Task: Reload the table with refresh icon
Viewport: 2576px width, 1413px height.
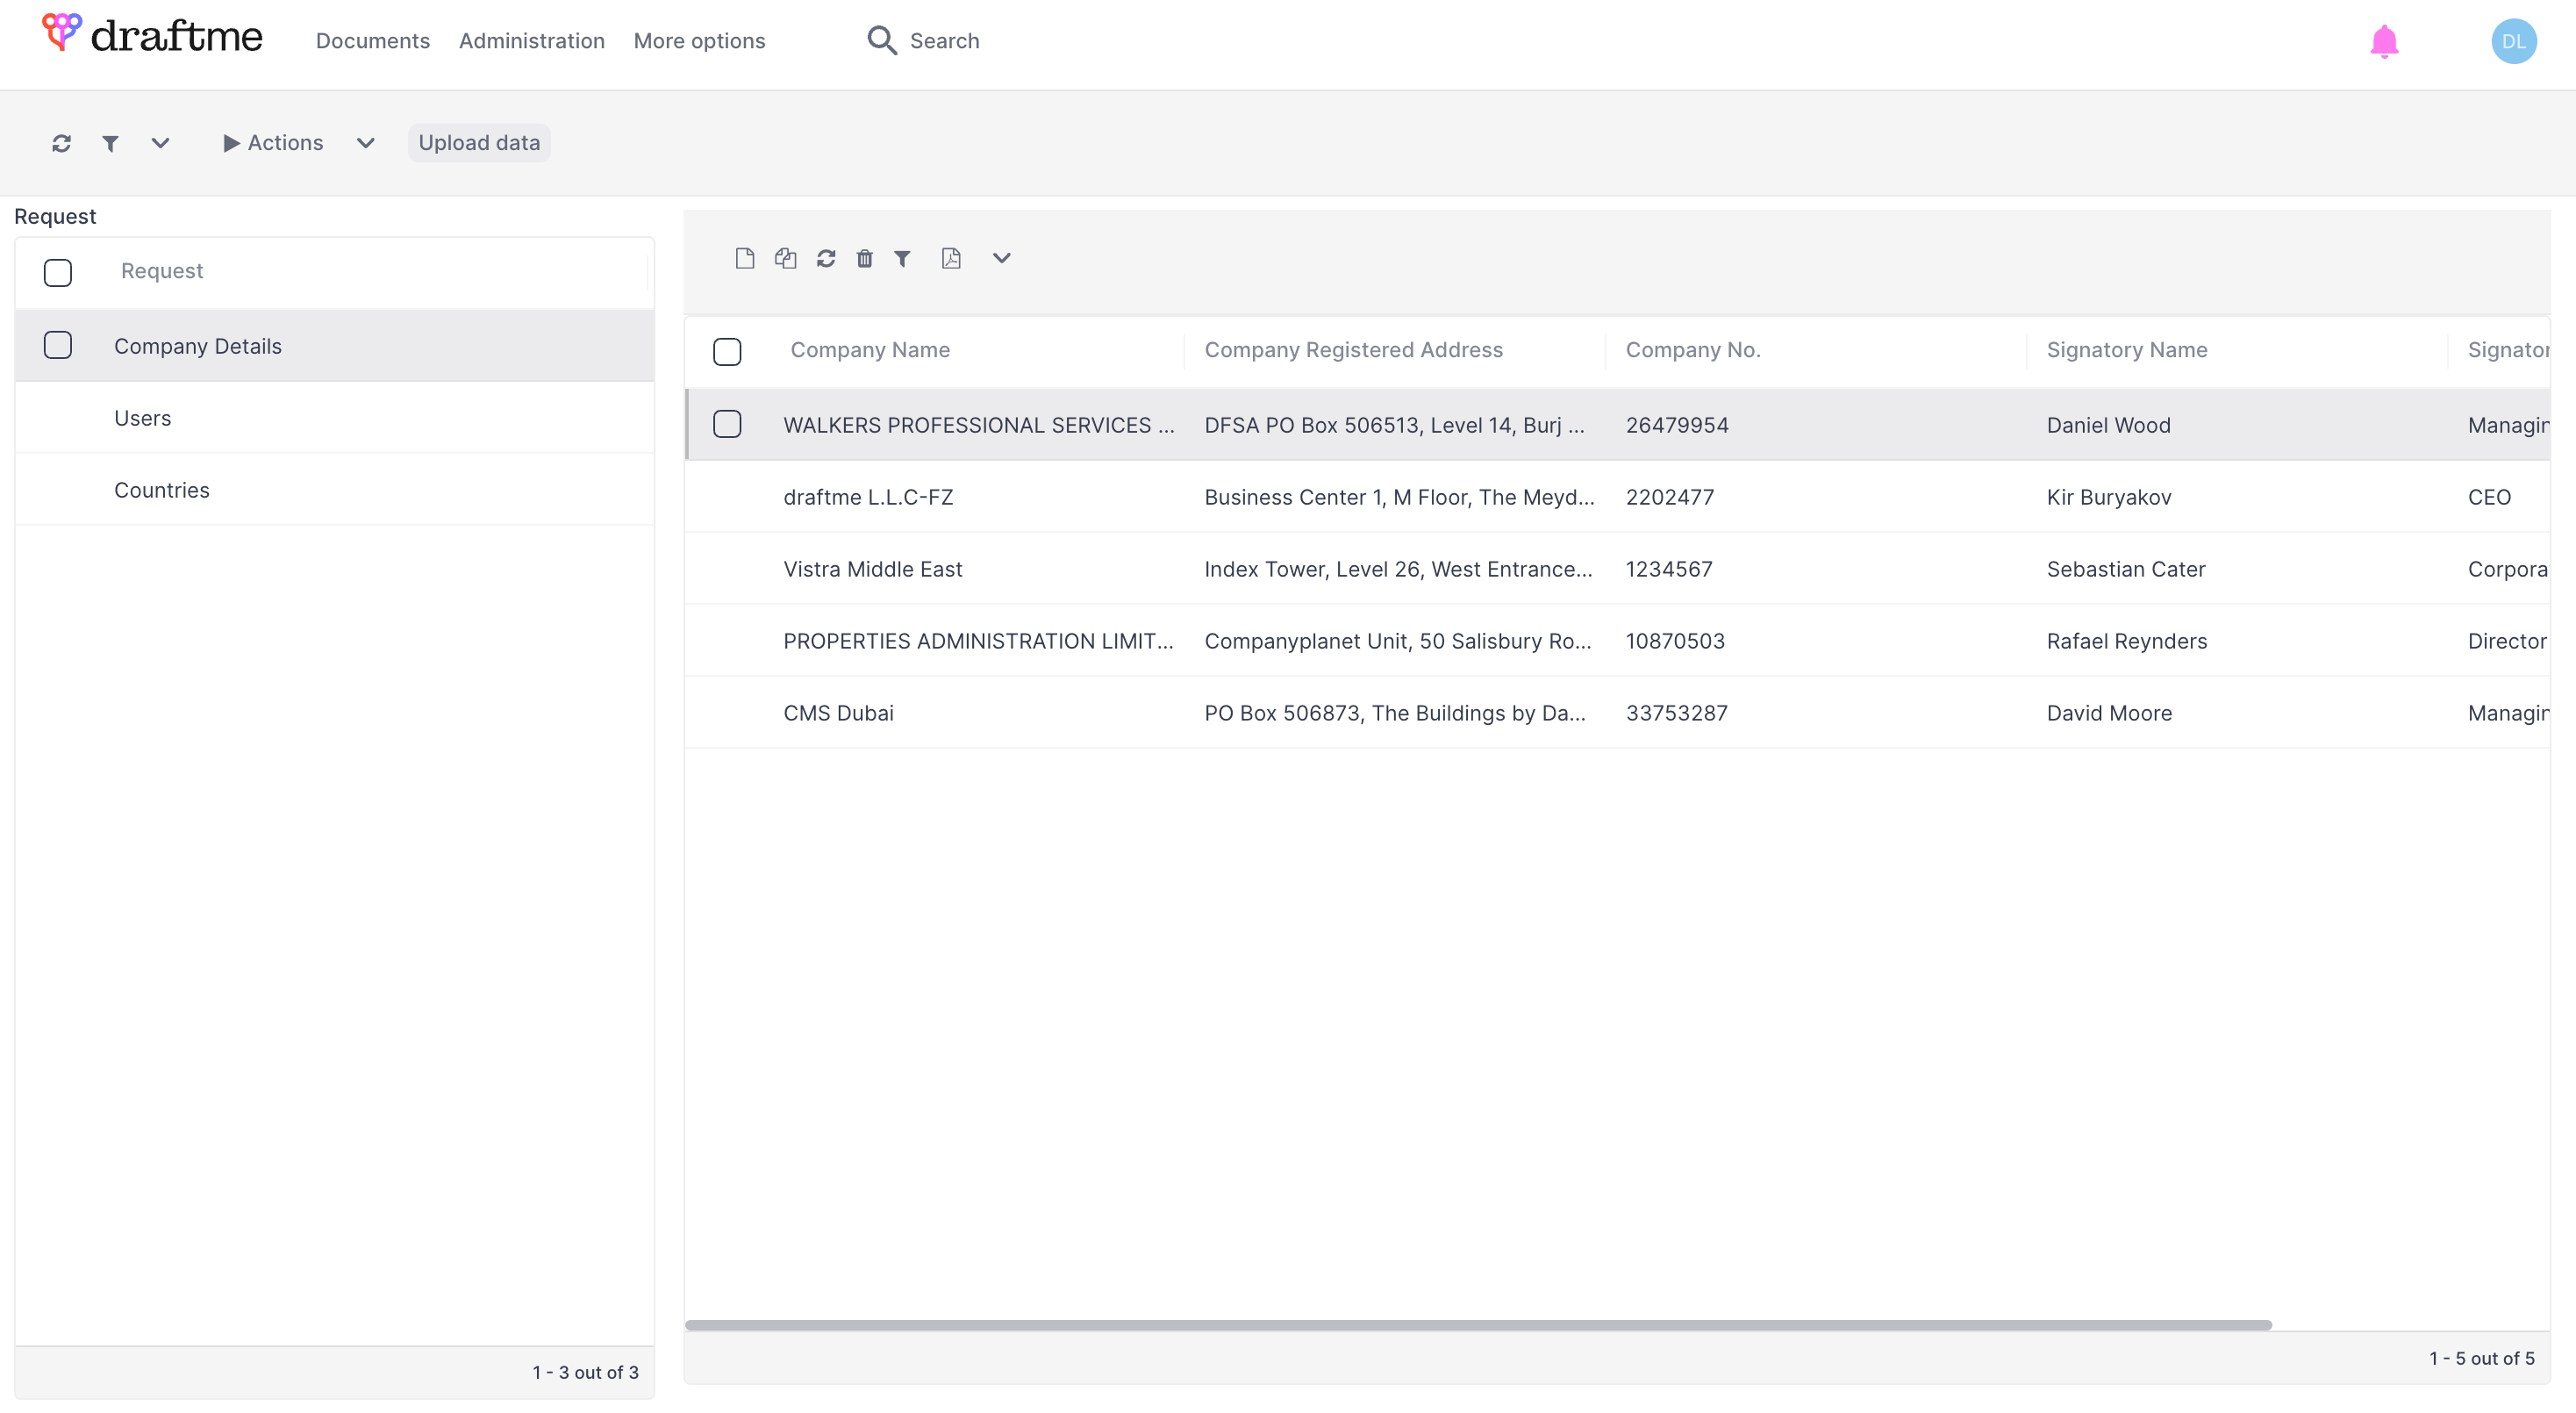Action: click(825, 258)
